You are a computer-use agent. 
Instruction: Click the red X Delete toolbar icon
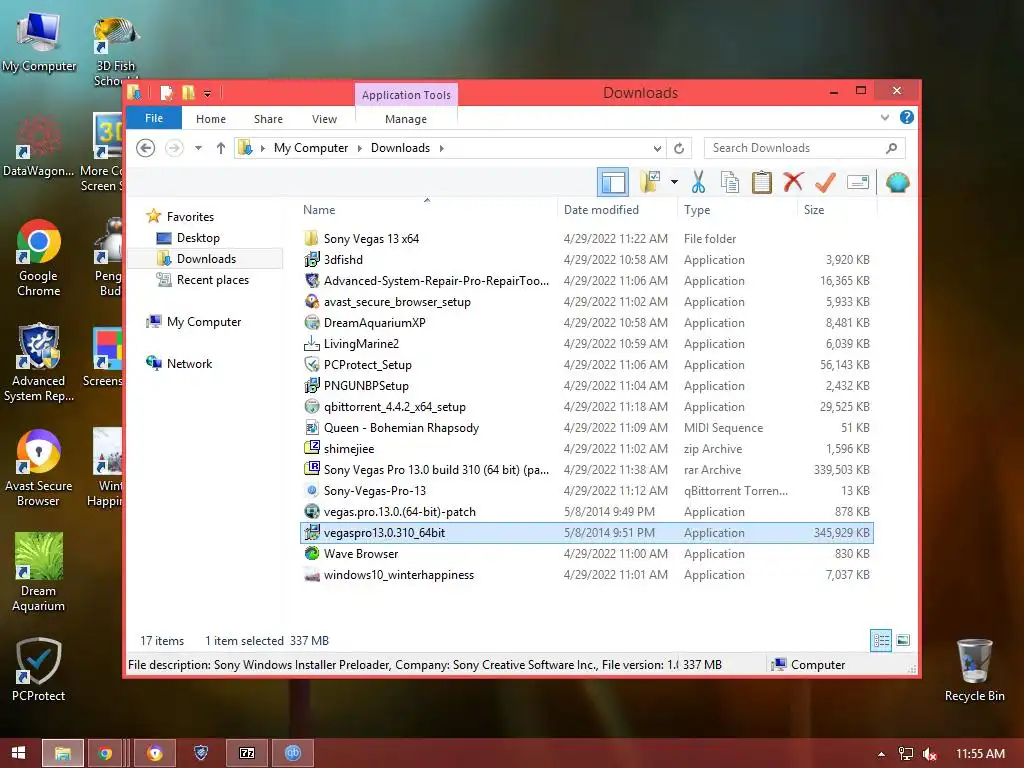tap(793, 182)
